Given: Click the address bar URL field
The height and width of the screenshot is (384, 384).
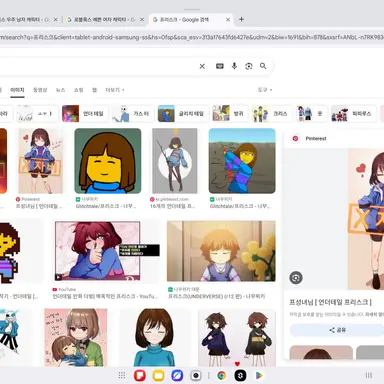Looking at the screenshot, I should [x=192, y=37].
